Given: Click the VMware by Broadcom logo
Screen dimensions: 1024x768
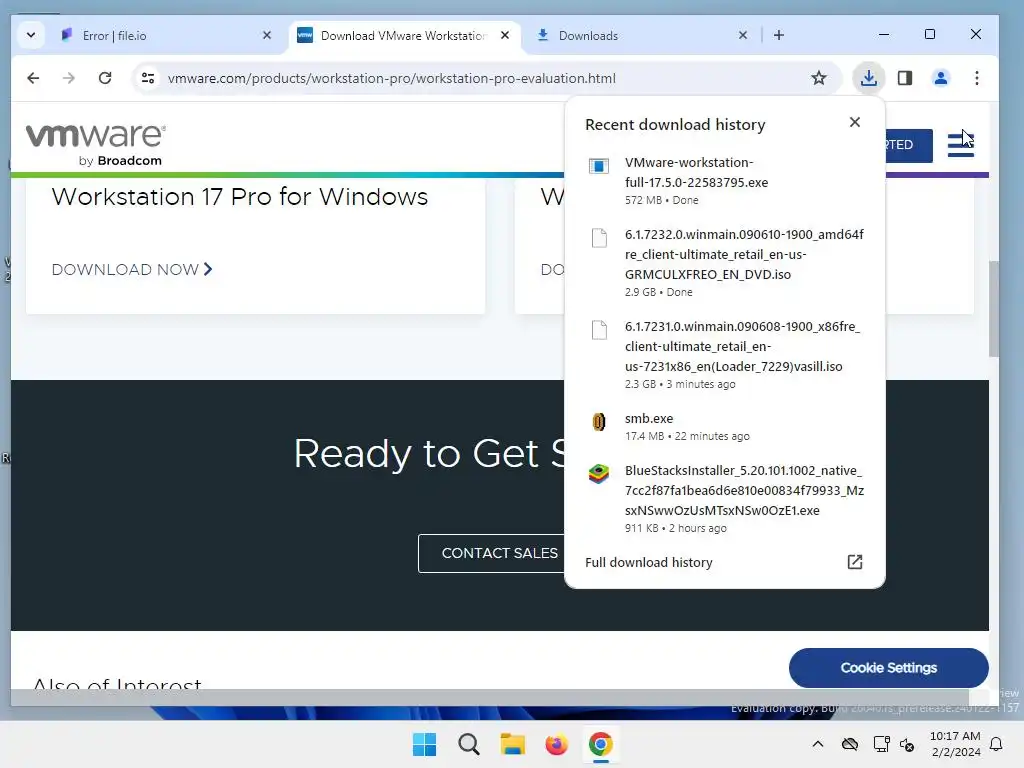Looking at the screenshot, I should point(95,144).
